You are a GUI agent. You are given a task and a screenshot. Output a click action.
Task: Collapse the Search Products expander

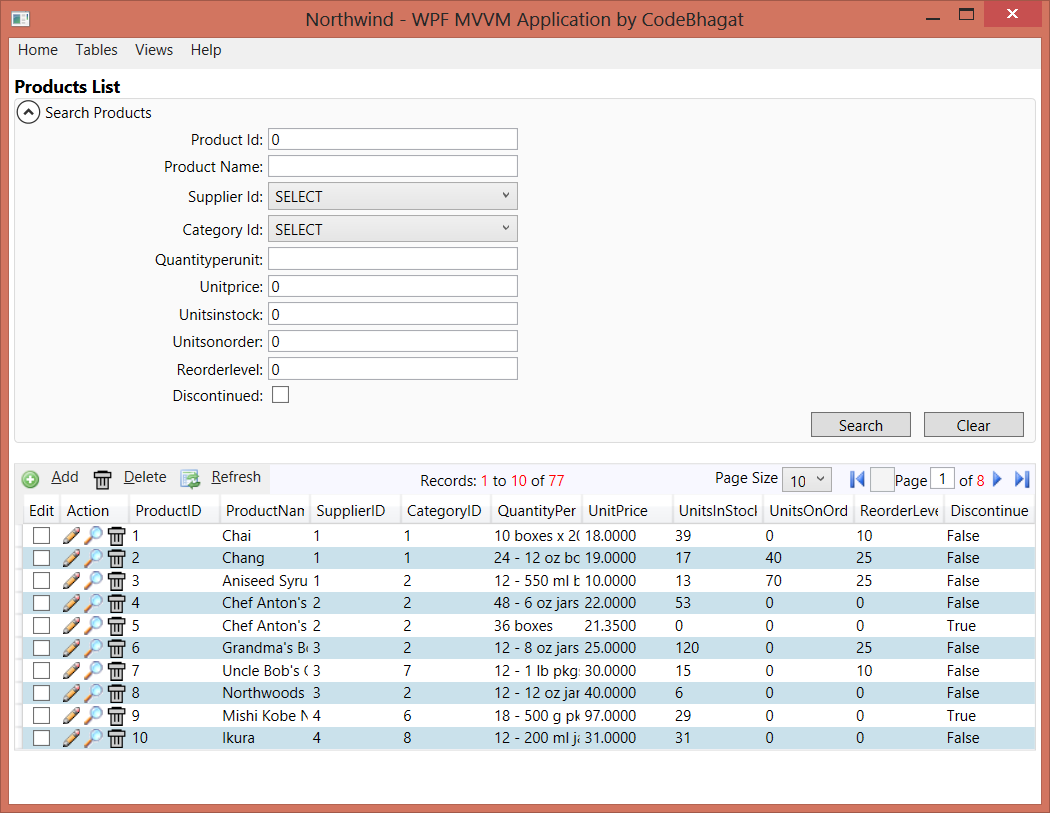click(29, 113)
